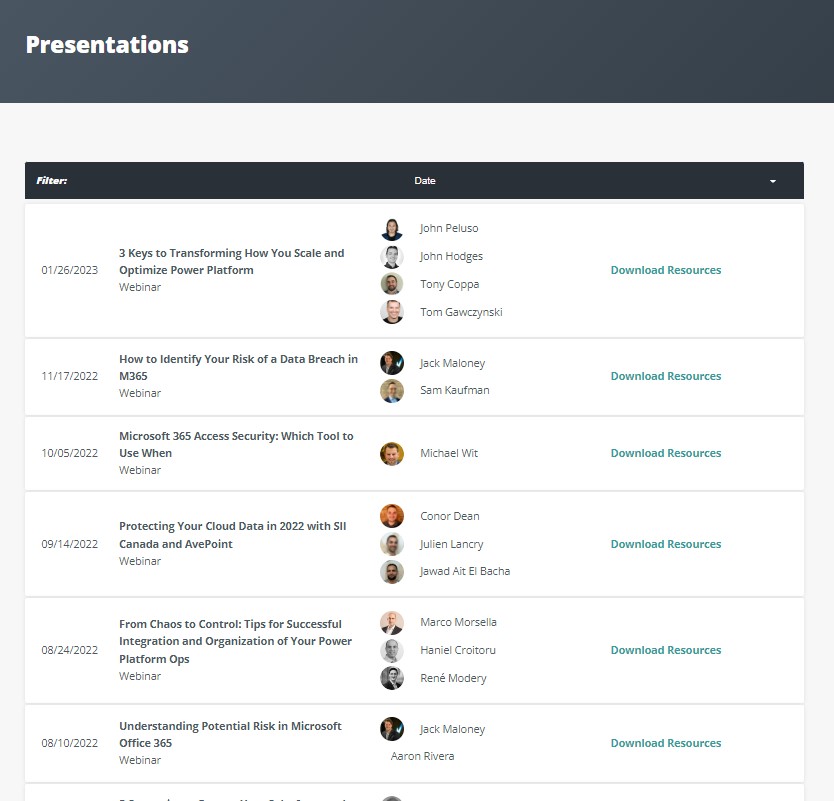Click Marco Morsella's avatar
834x801 pixels.
(x=392, y=622)
